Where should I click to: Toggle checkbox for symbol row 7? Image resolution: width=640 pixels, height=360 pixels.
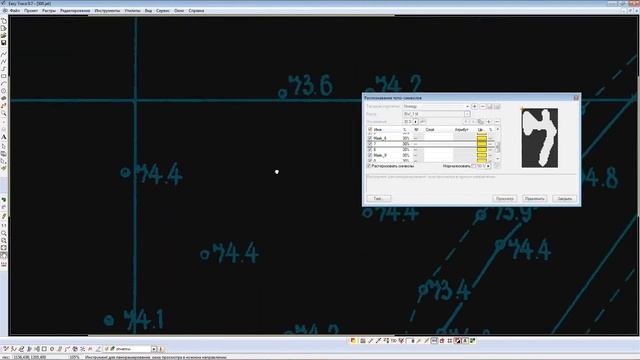point(370,144)
